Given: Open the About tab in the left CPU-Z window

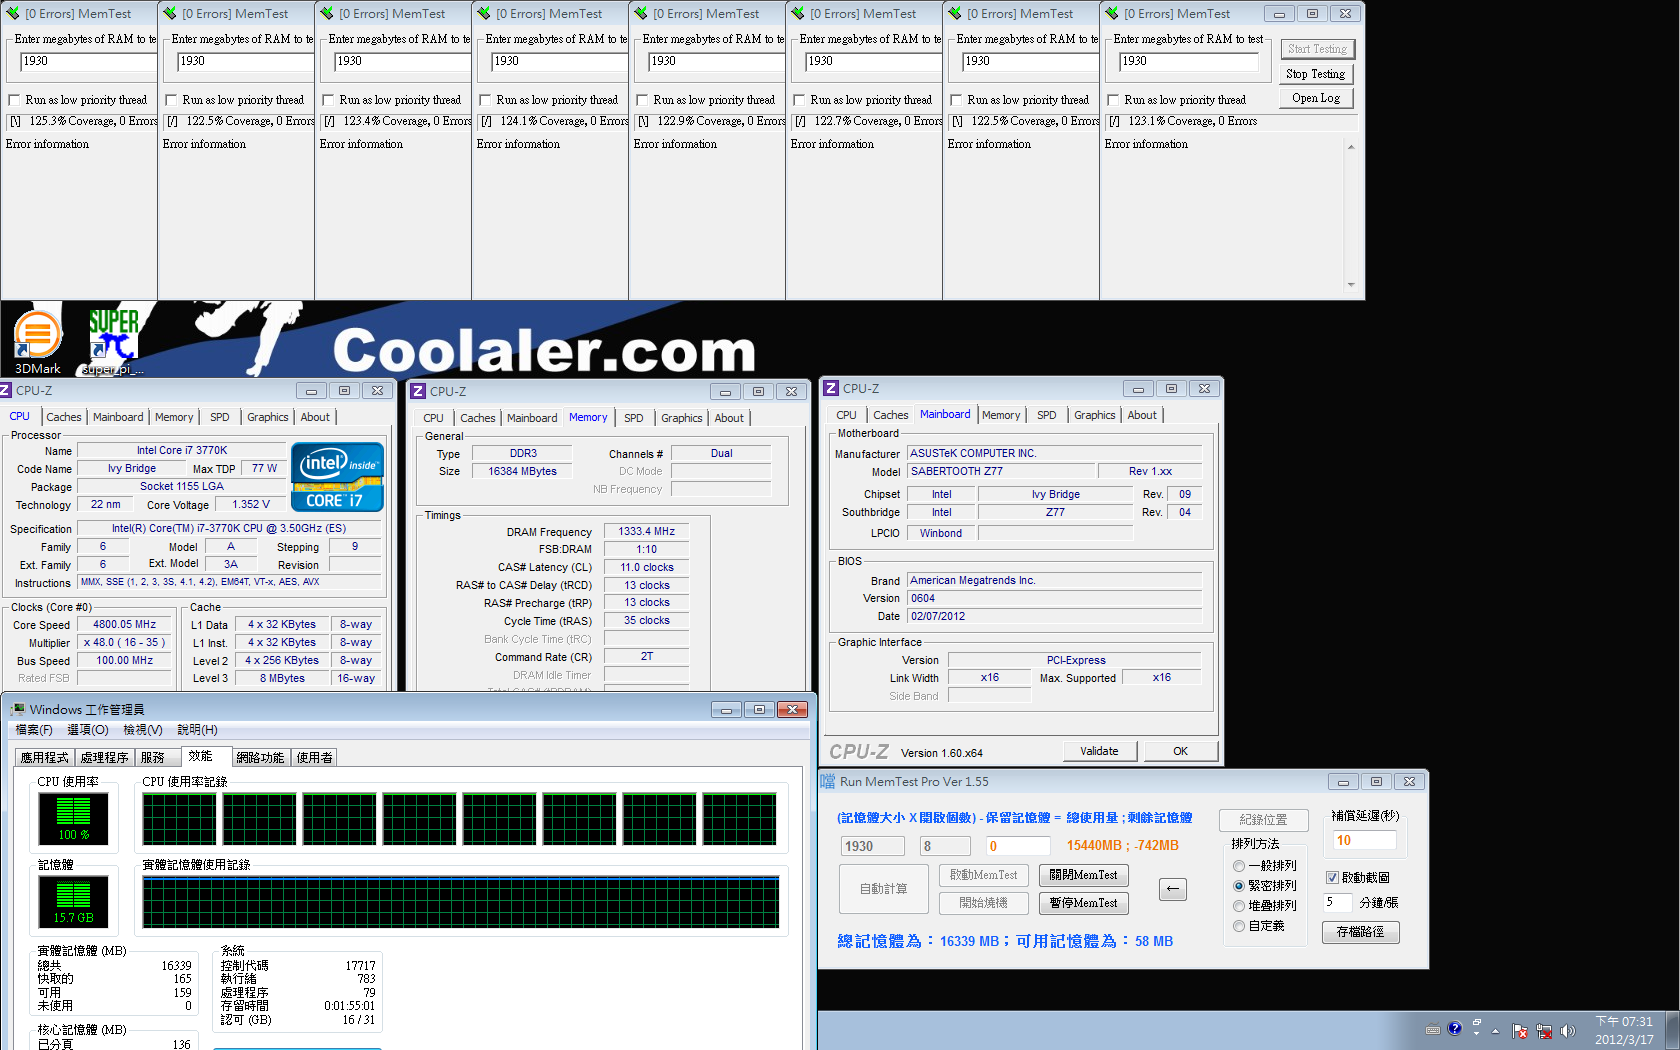Looking at the screenshot, I should click(x=315, y=417).
